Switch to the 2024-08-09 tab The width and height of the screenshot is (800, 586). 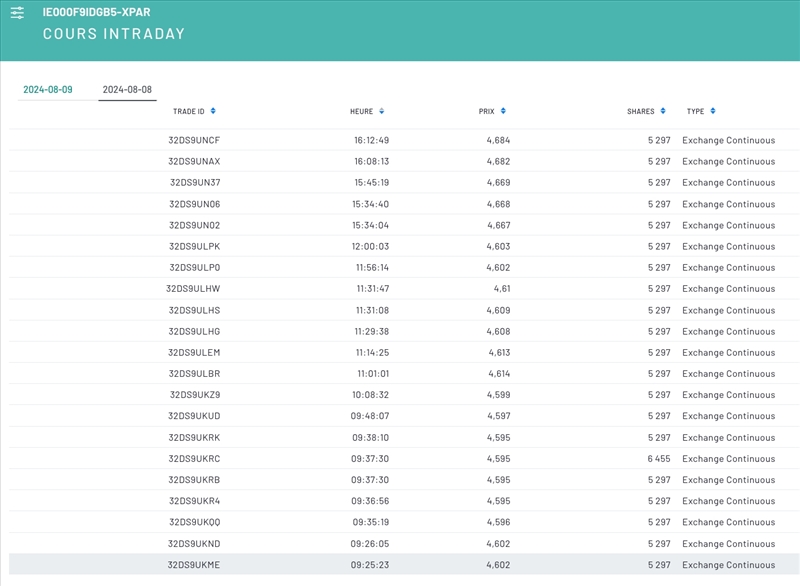click(48, 90)
